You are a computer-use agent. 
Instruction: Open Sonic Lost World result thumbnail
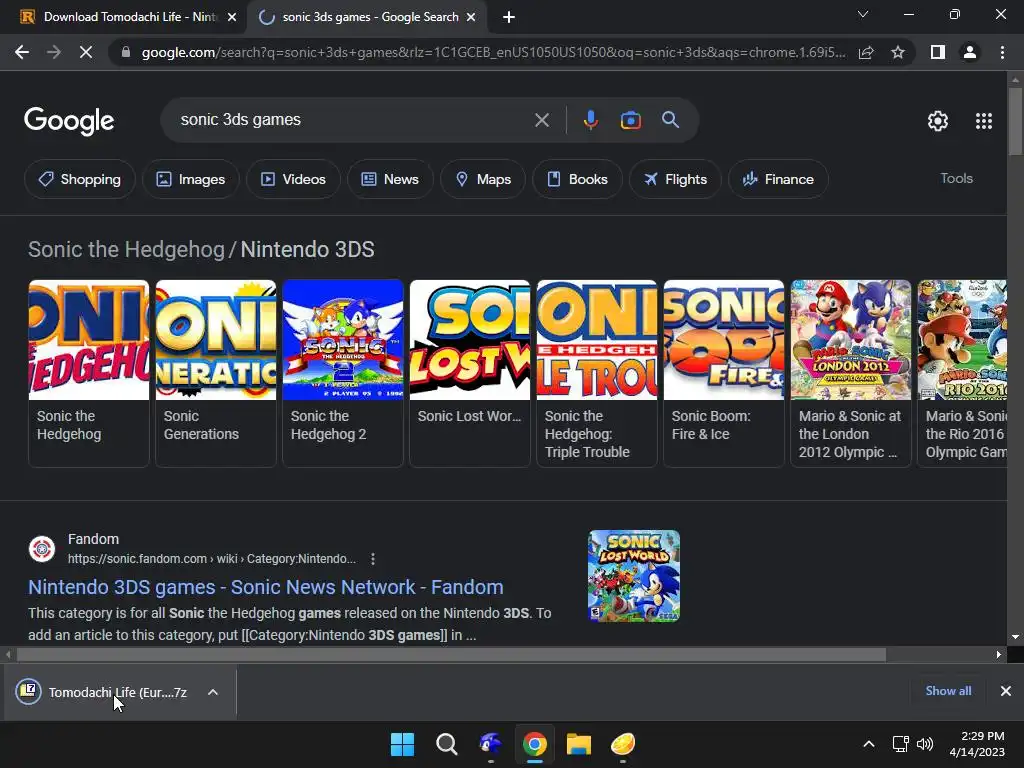pyautogui.click(x=633, y=576)
